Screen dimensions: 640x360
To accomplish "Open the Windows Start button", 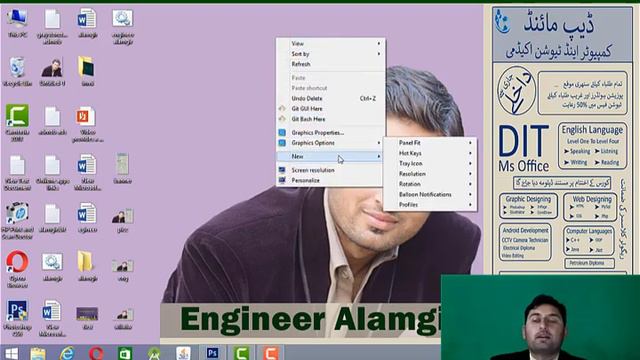I will (x=11, y=353).
